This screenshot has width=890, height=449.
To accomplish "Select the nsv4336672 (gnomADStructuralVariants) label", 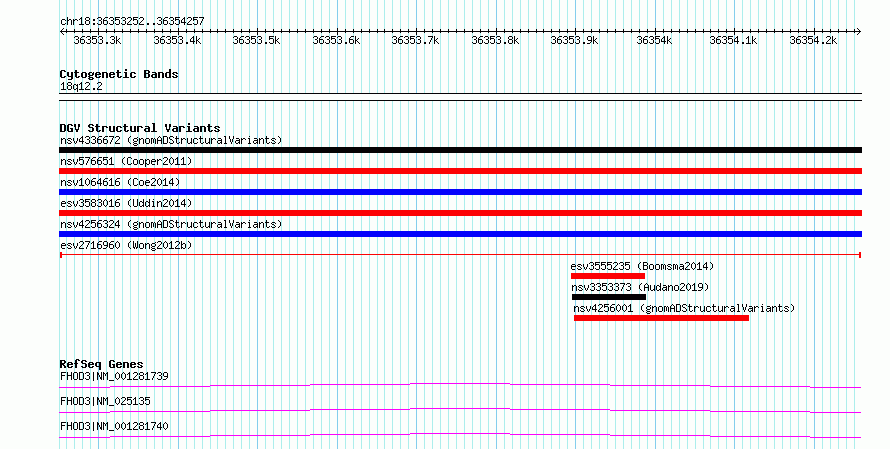I will click(x=171, y=140).
